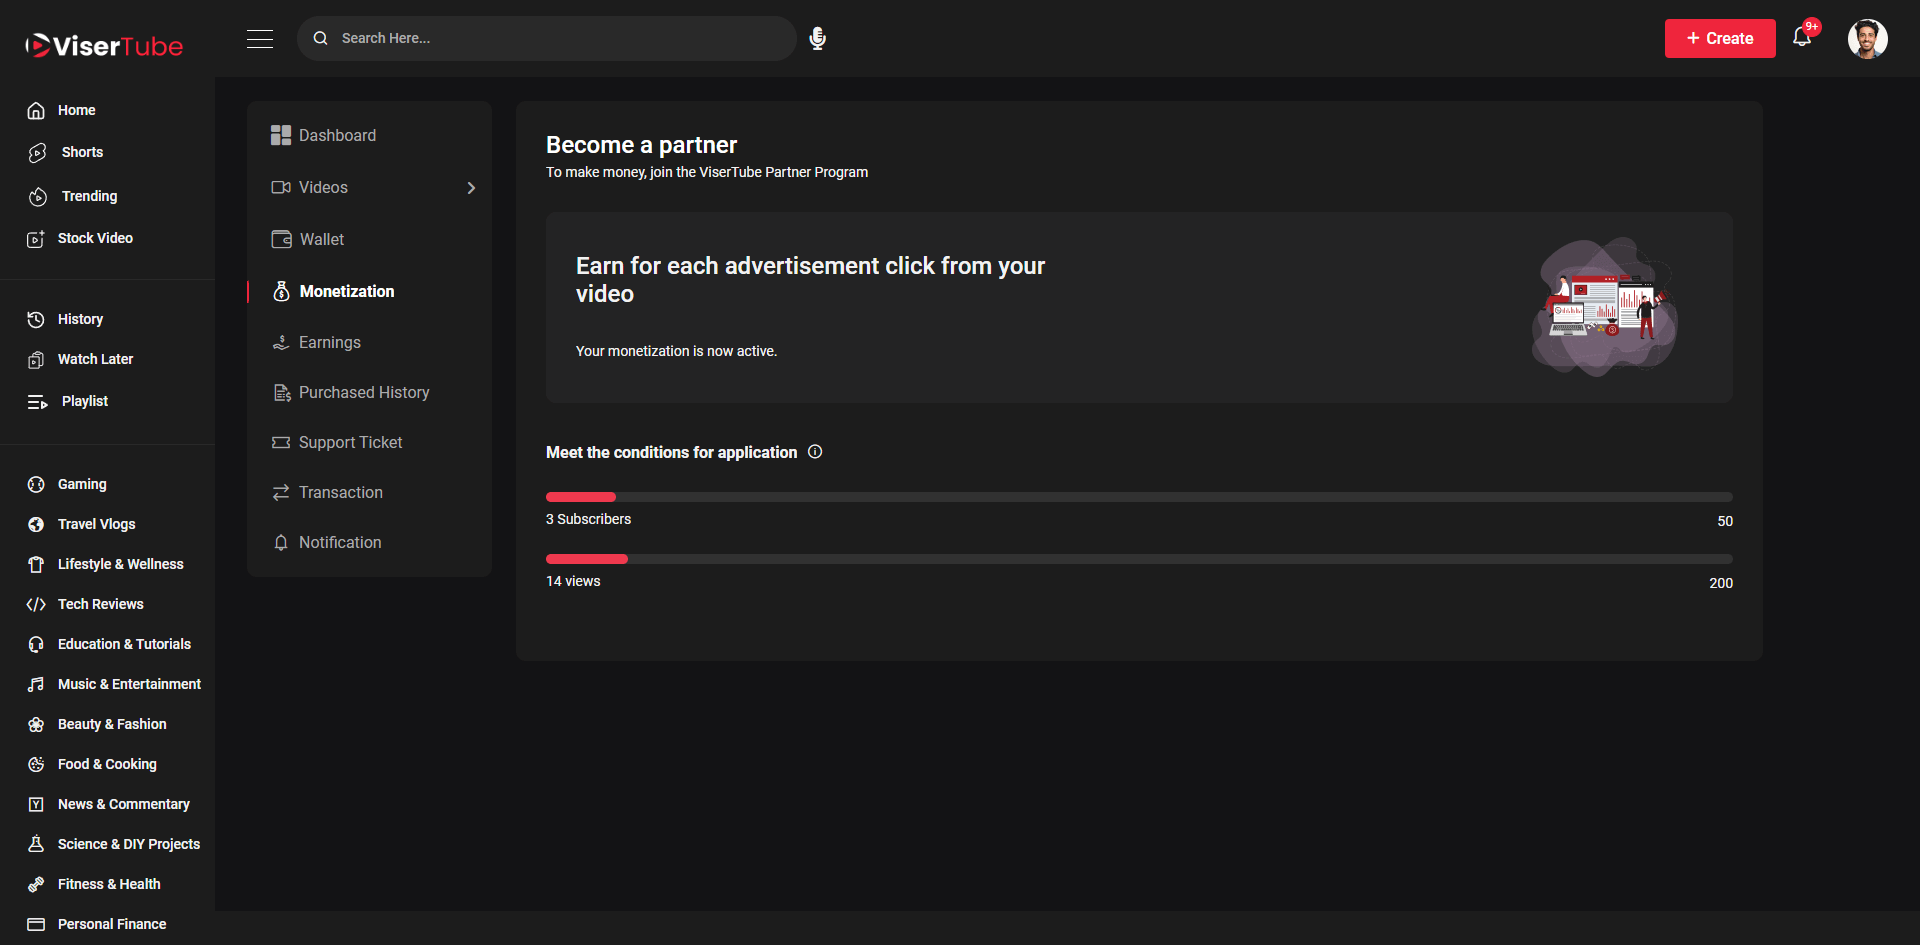Open Watch Later list
This screenshot has height=945, width=1920.
(95, 359)
